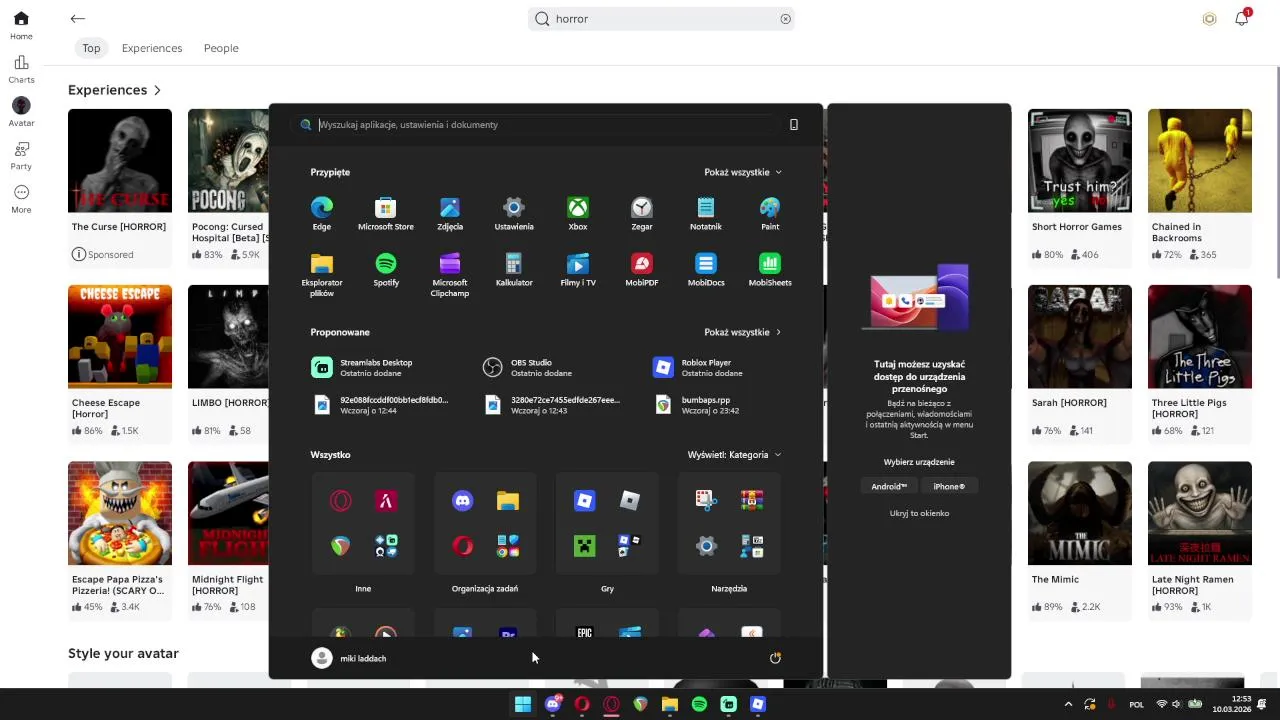1280x720 pixels.
Task: Open Roblox notifications bell
Action: point(1241,18)
